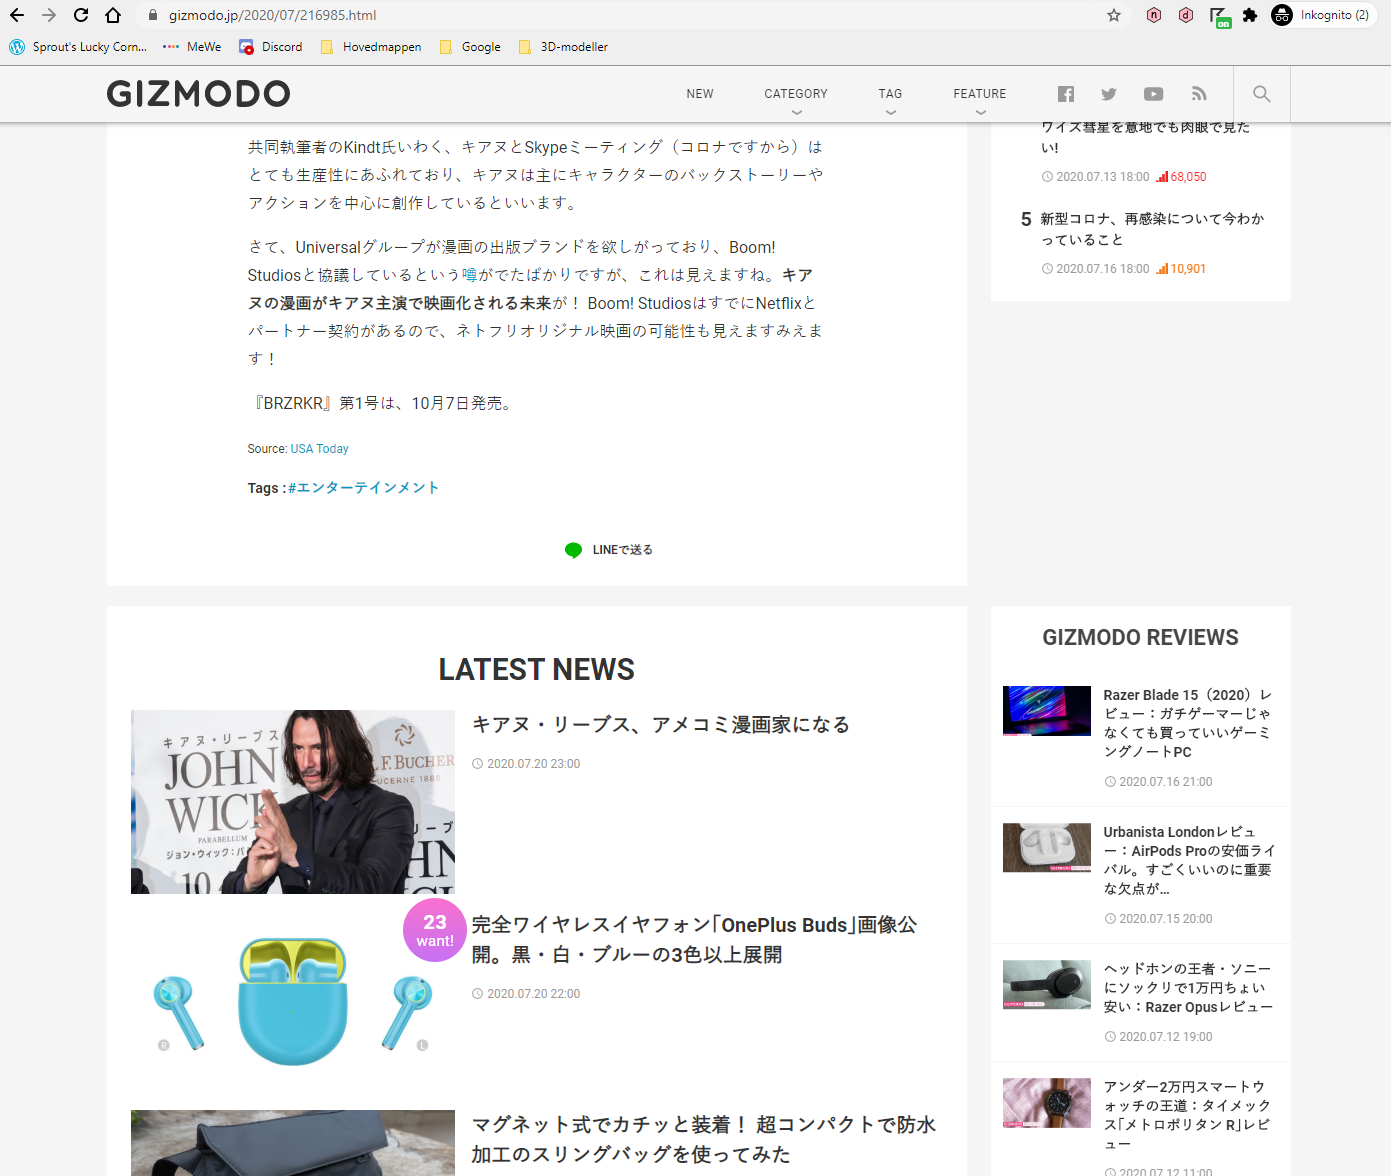
Task: Open Gizmodo's YouTube channel icon
Action: pyautogui.click(x=1153, y=93)
